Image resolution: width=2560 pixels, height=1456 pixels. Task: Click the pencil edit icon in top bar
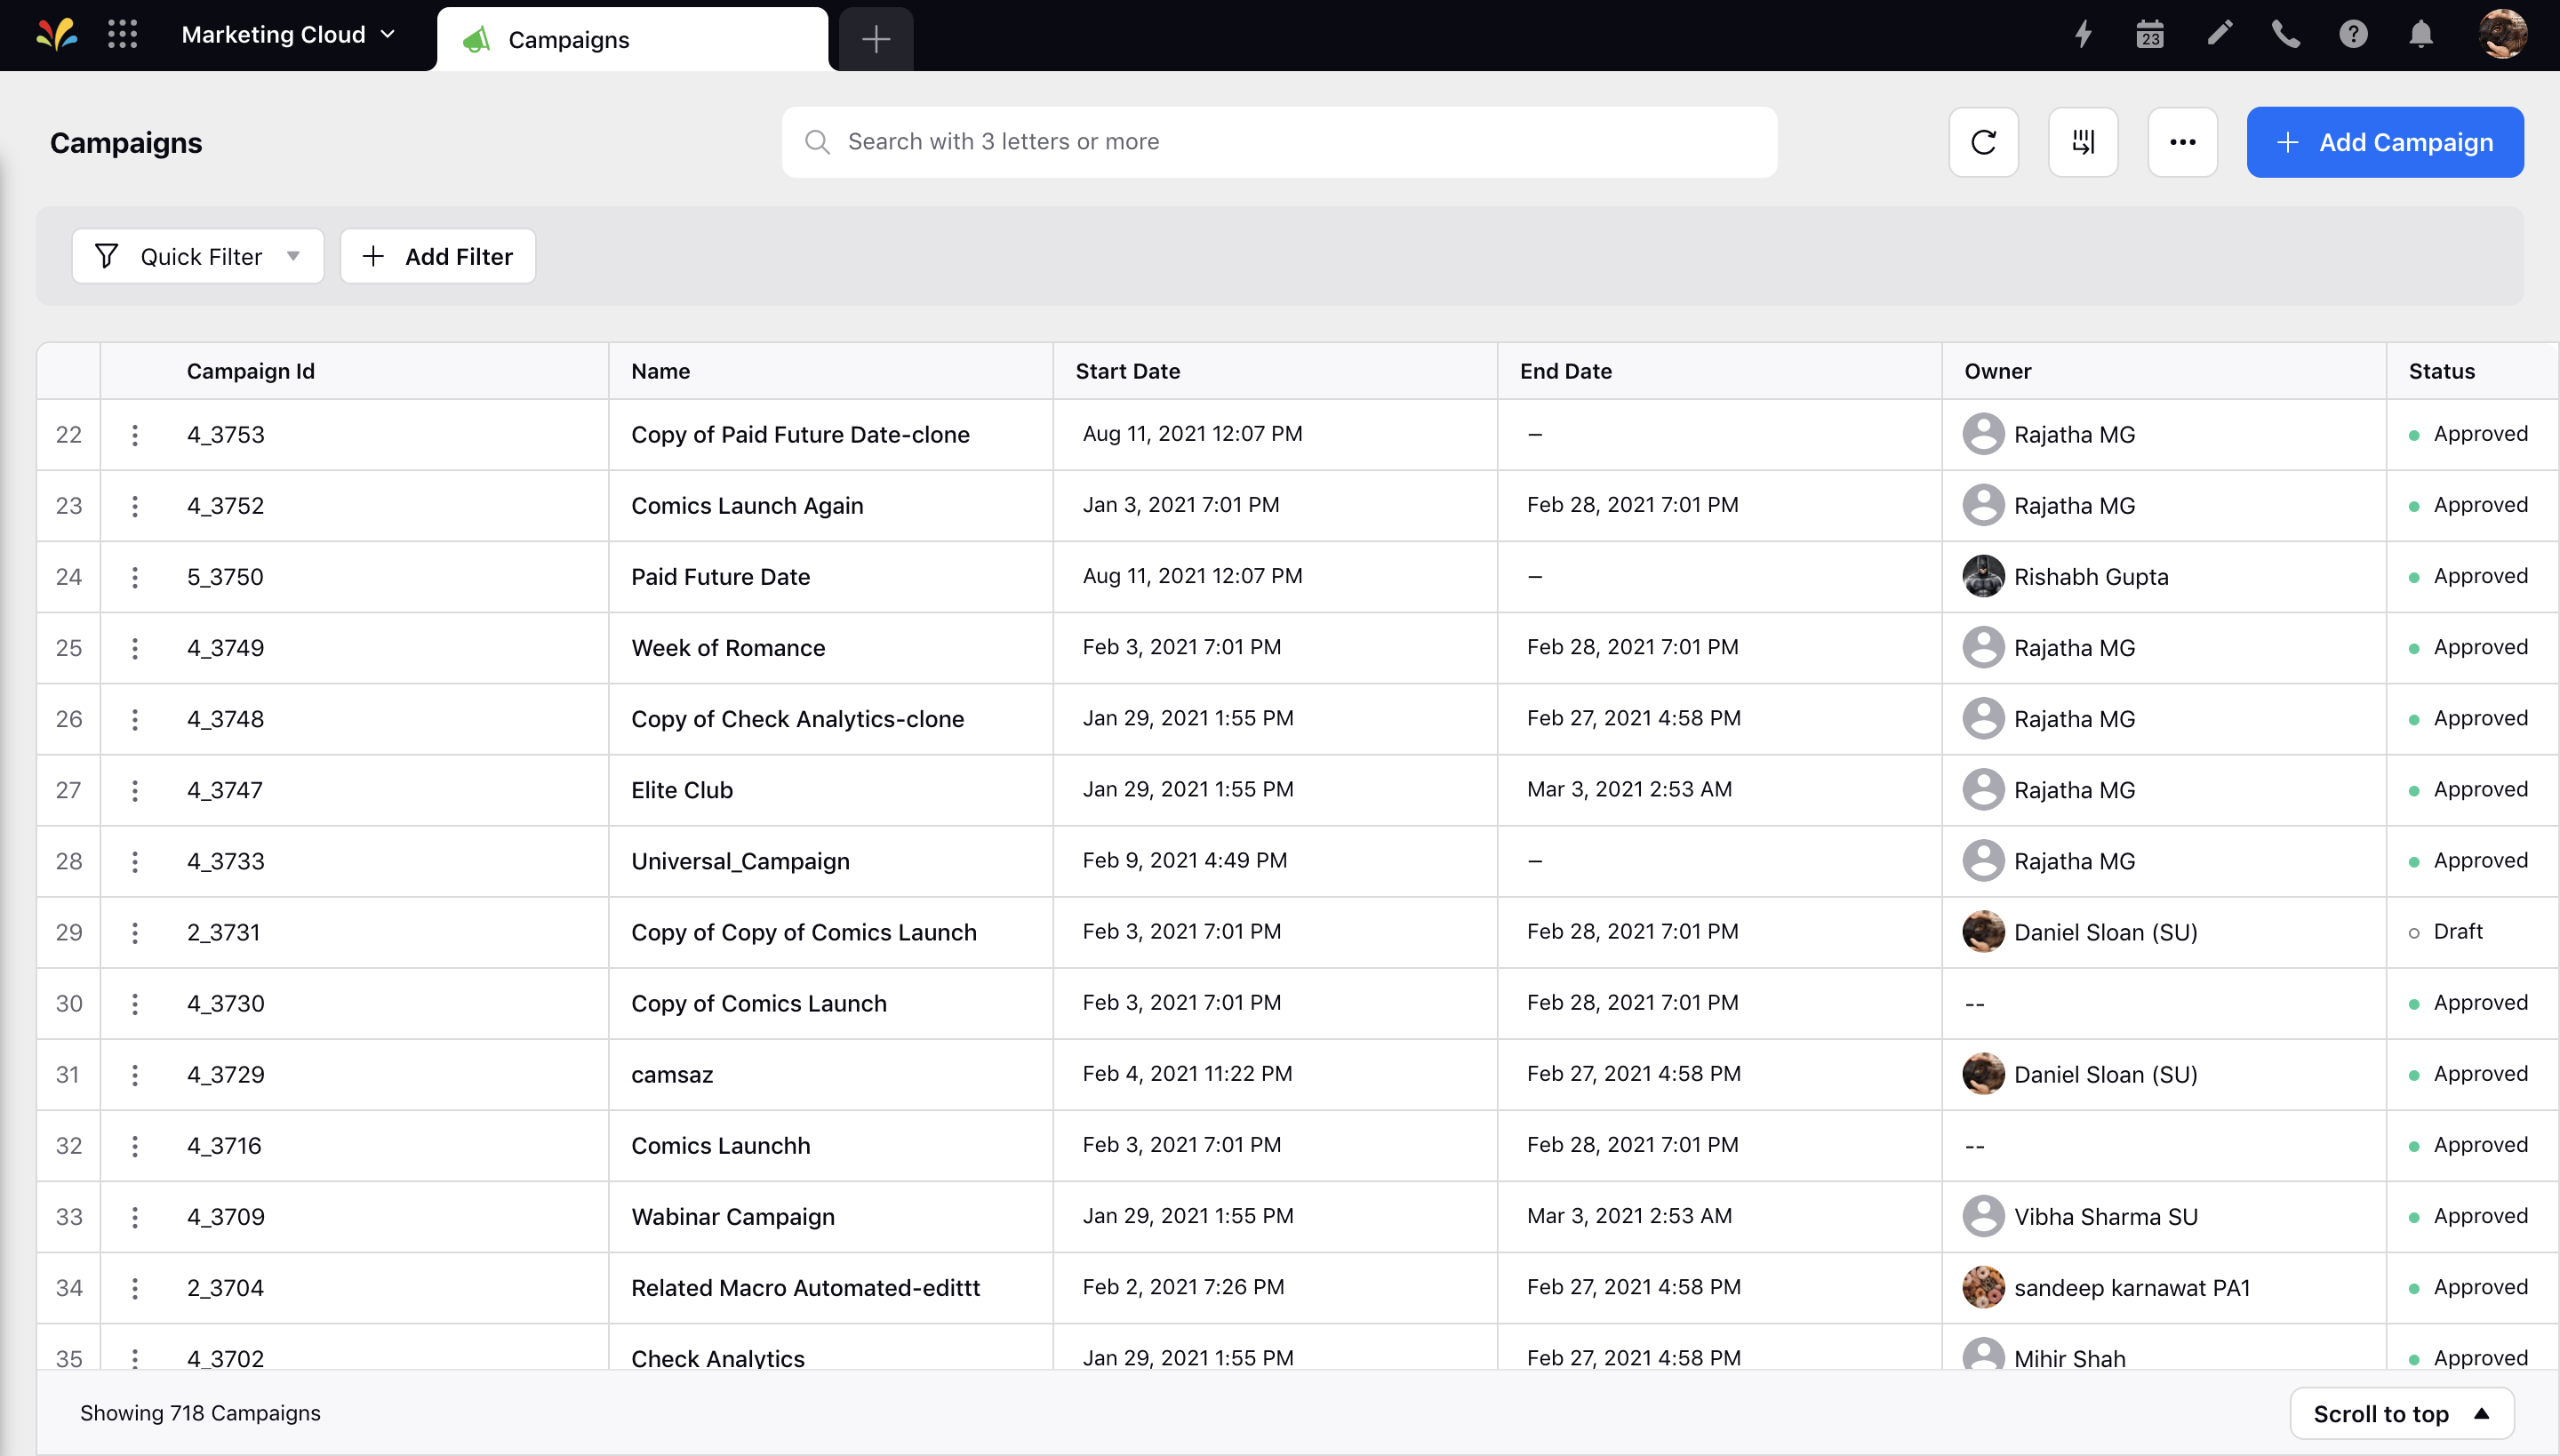tap(2219, 36)
